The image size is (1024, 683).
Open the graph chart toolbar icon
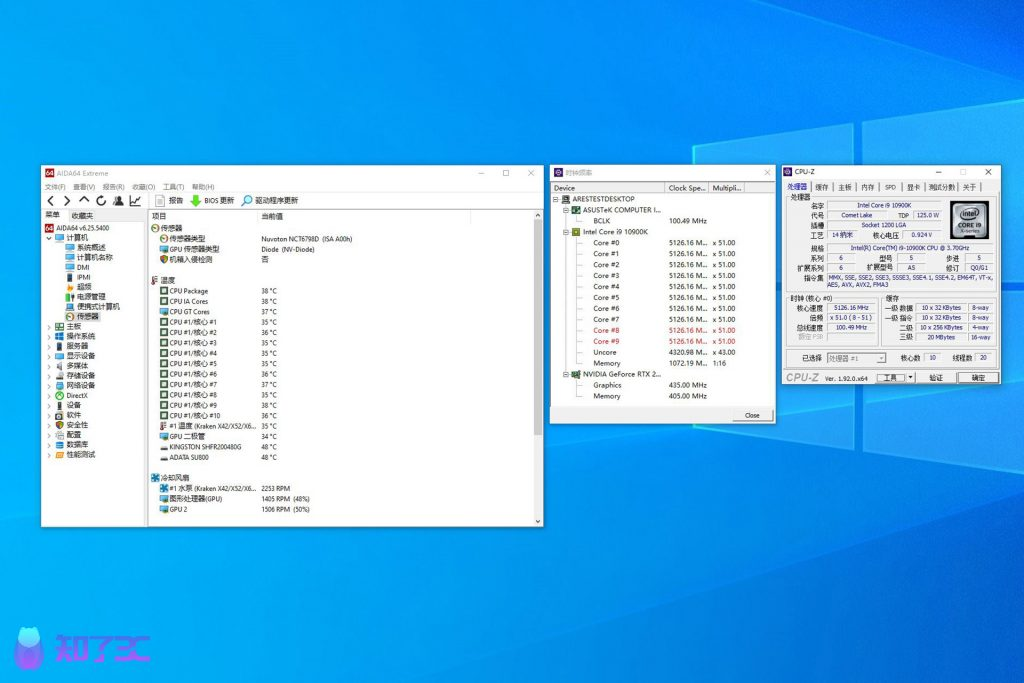(x=135, y=201)
